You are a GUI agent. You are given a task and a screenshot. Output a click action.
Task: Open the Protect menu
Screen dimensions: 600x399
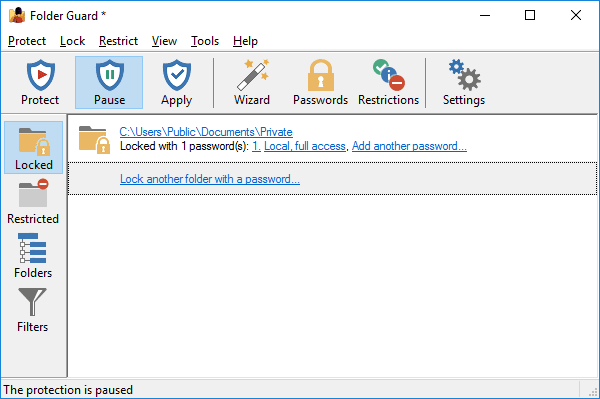27,41
